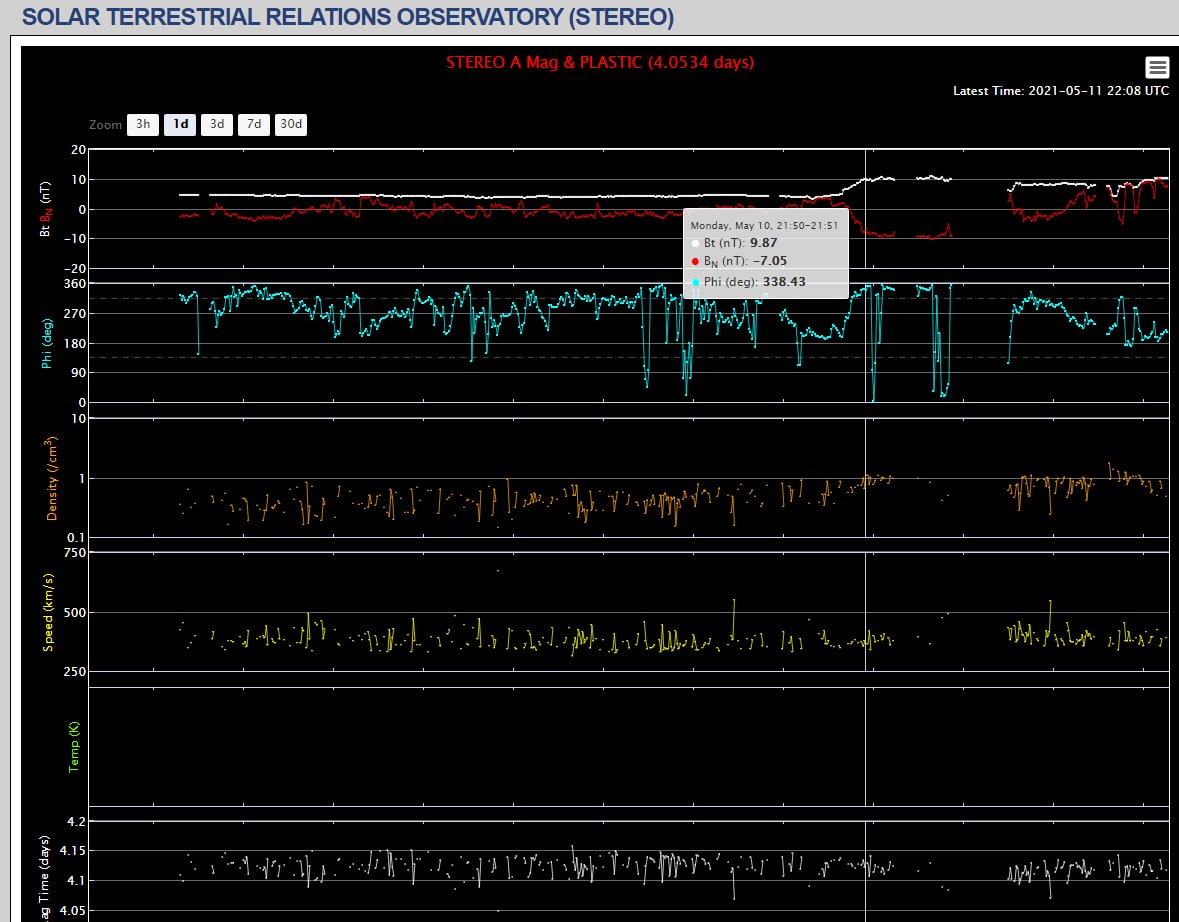This screenshot has width=1179, height=922.
Task: Click the 360 tick on the Phi axis
Action: (x=76, y=284)
